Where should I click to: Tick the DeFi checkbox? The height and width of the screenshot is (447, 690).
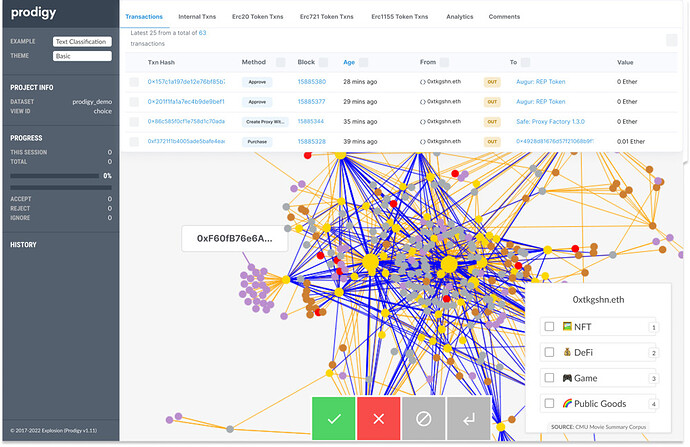[x=549, y=352]
